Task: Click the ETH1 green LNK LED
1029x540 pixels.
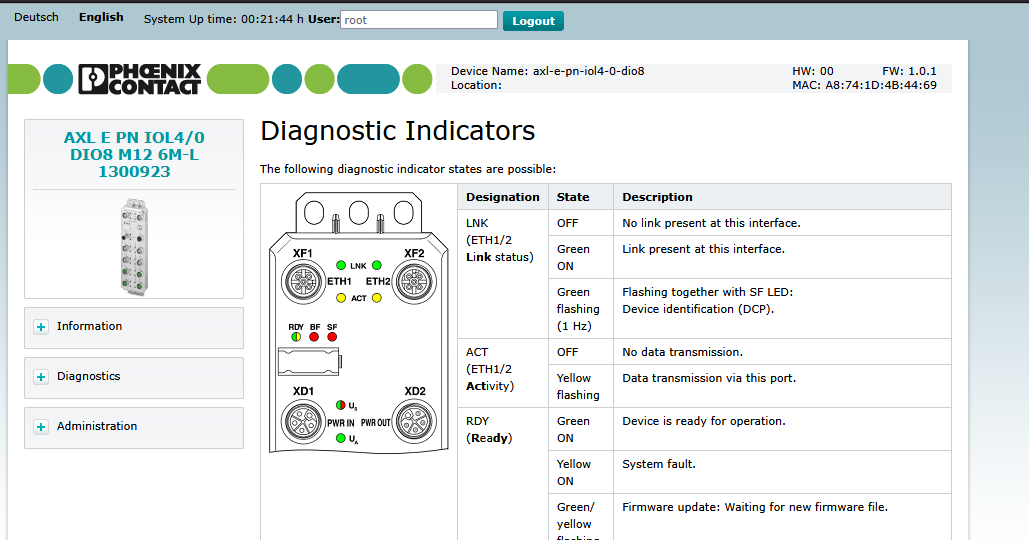Action: pyautogui.click(x=341, y=266)
